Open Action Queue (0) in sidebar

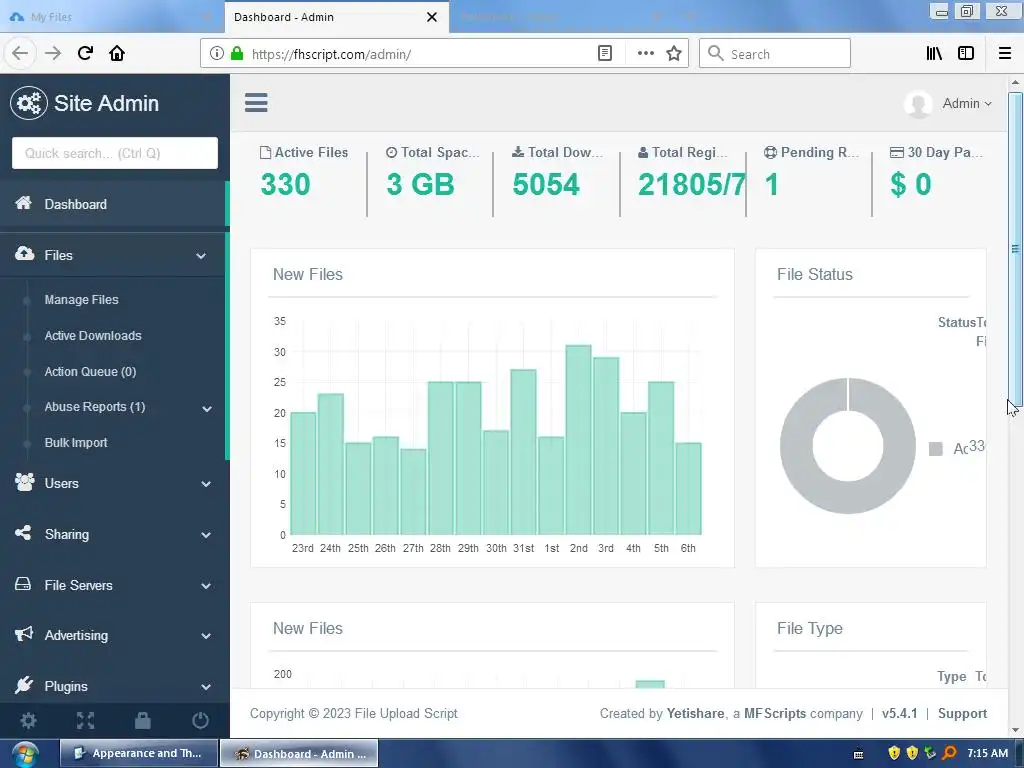[x=90, y=372]
